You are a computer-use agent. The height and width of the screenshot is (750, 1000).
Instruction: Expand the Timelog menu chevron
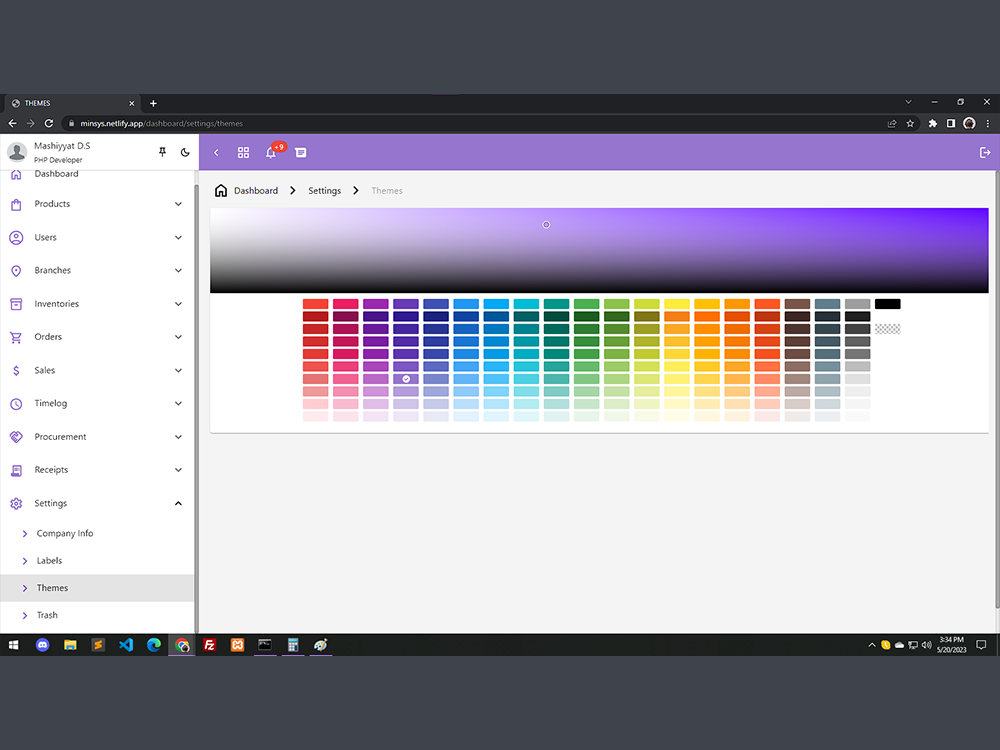coord(179,404)
